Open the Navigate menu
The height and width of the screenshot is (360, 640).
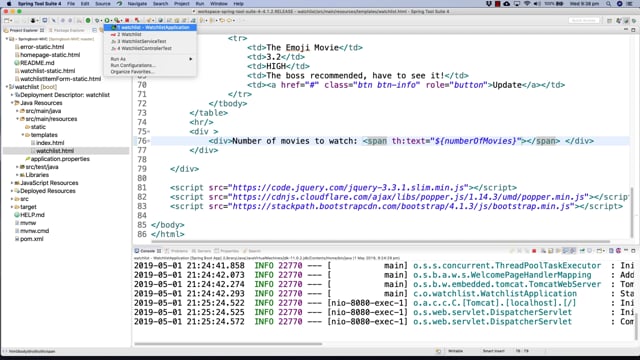pos(137,4)
